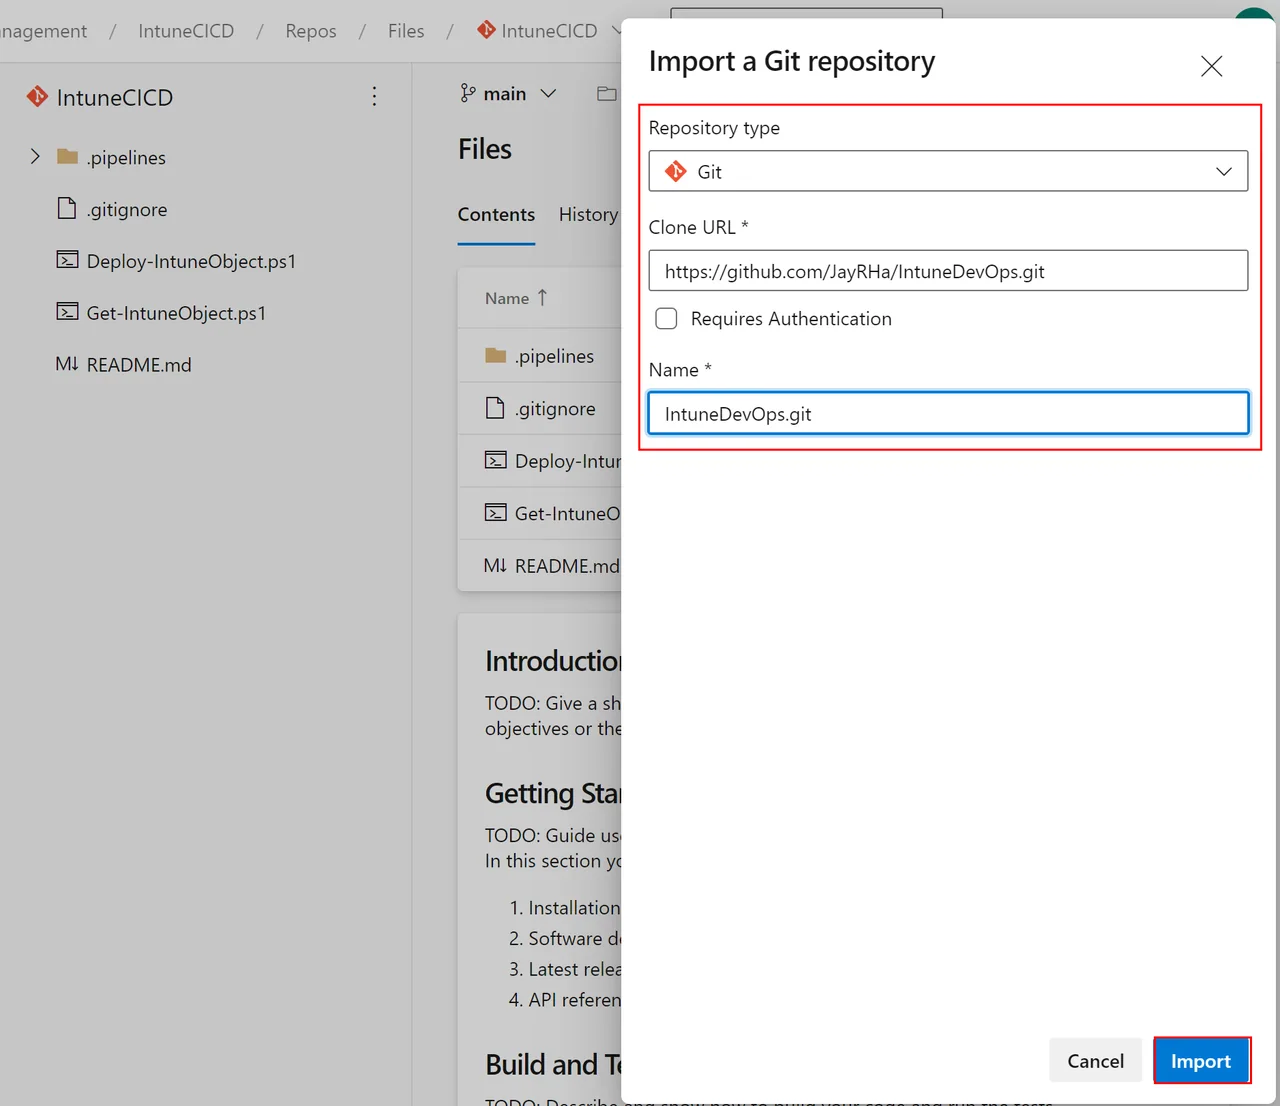Open the .pipelines folder in file list
The image size is (1280, 1106).
coord(554,356)
